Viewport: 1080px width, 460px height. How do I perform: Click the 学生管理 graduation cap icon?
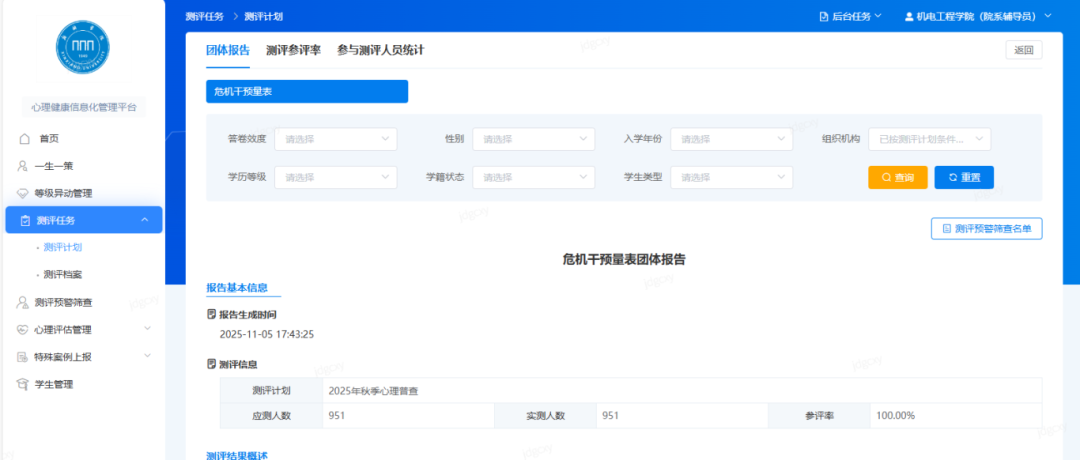point(24,384)
